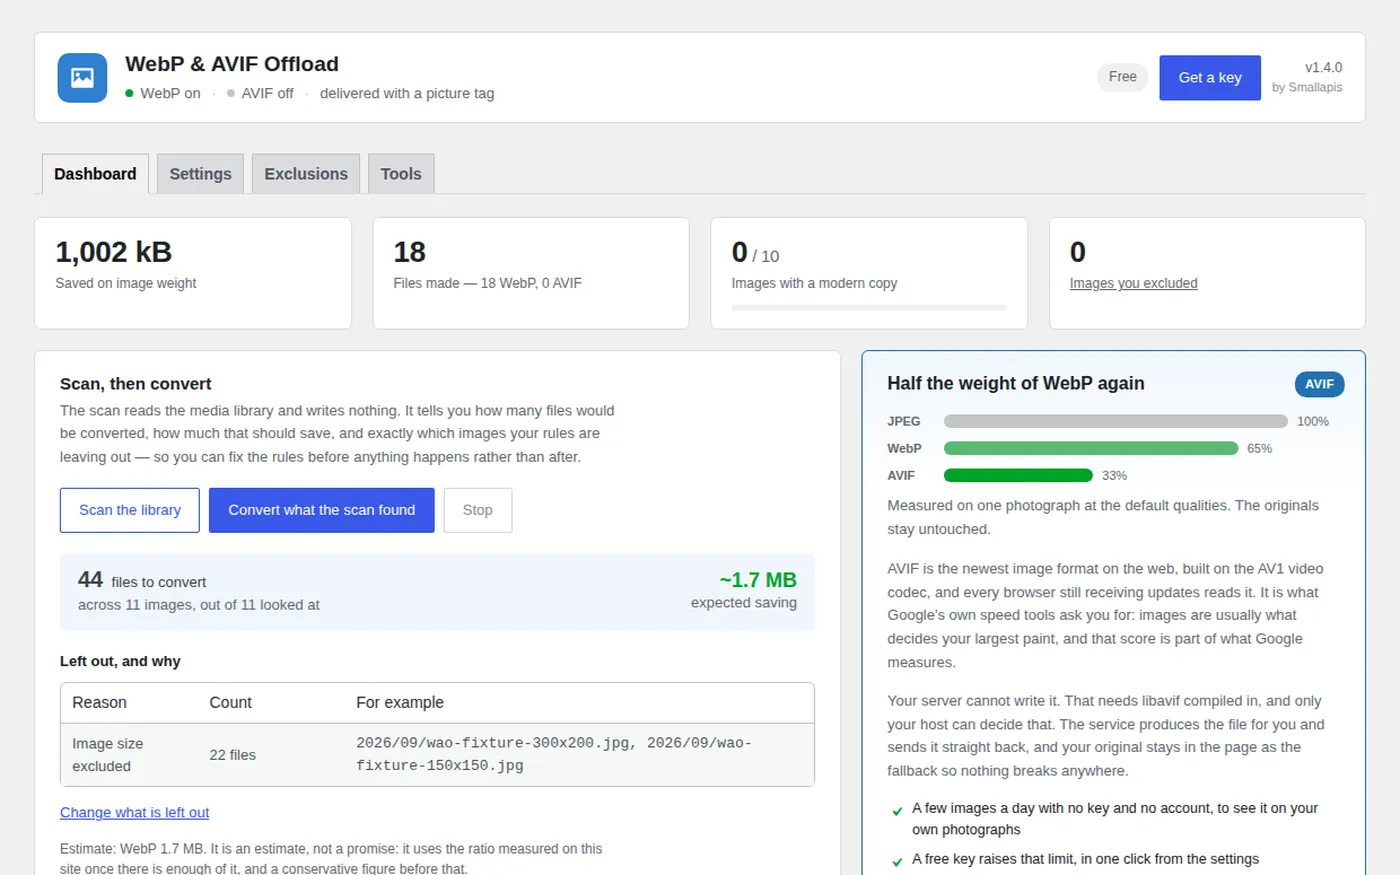This screenshot has width=1400, height=875.
Task: Click the 'Saved on image weight' label
Action: point(126,283)
